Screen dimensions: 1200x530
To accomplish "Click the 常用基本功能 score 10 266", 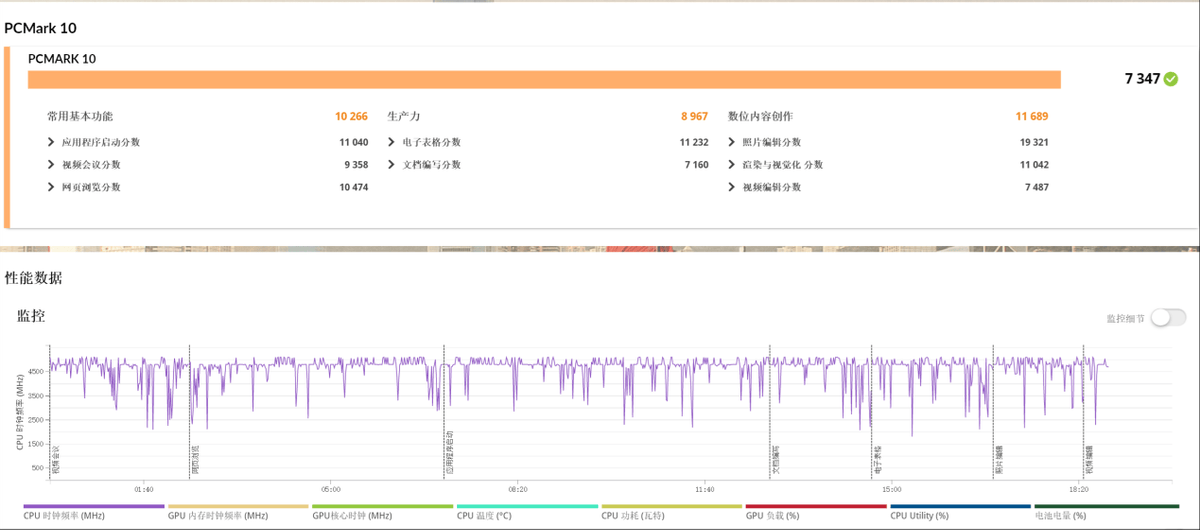I will [x=351, y=116].
